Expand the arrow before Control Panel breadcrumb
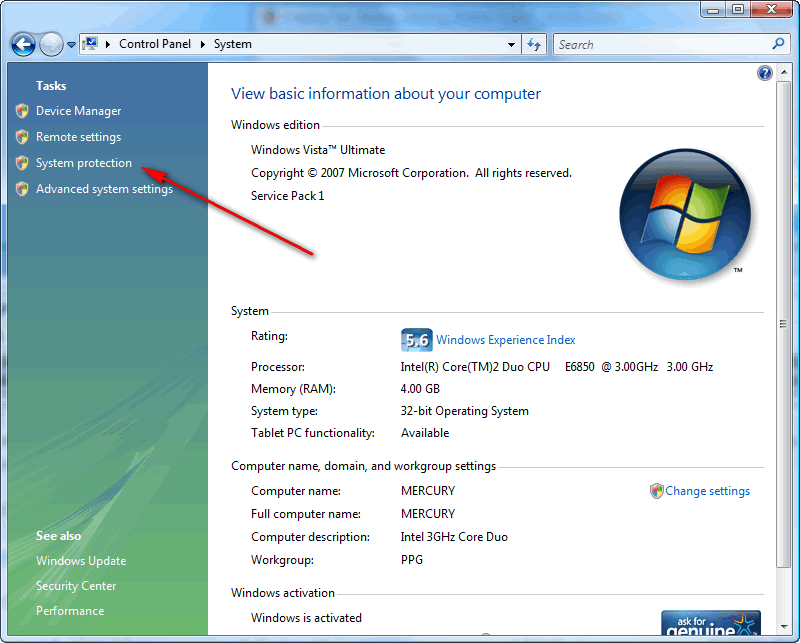The height and width of the screenshot is (643, 800). [108, 44]
